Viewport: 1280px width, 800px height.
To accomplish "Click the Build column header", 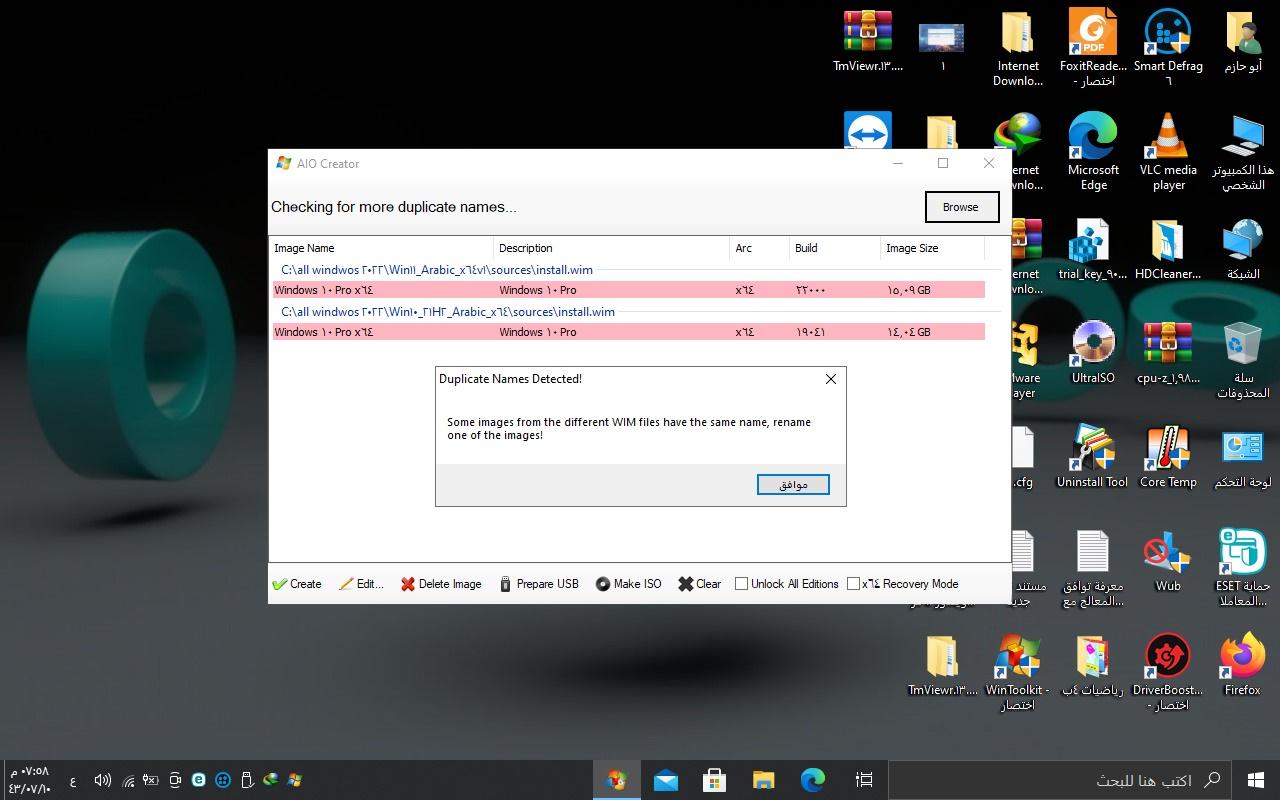I will tap(834, 248).
